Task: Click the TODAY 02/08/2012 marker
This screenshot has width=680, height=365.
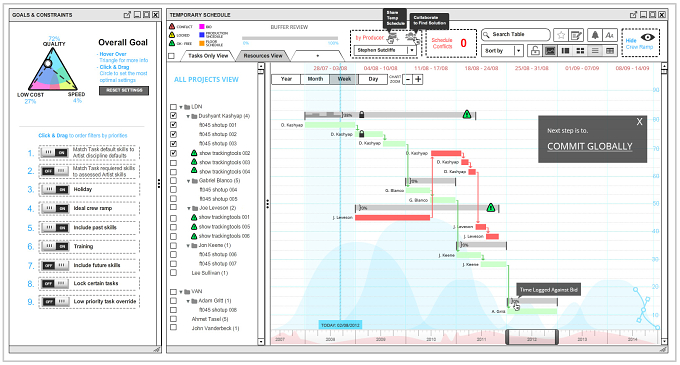Action: [x=340, y=325]
